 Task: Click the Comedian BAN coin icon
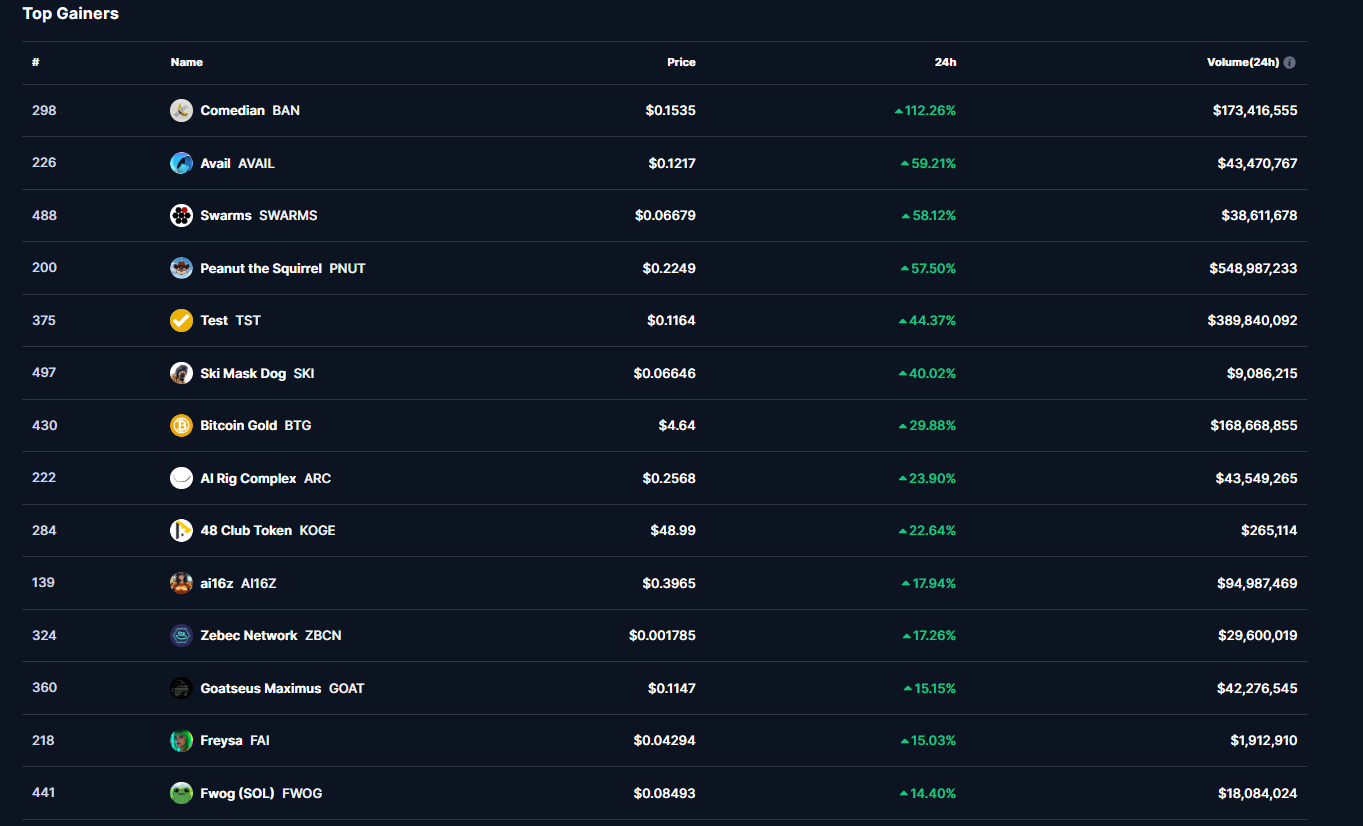click(x=181, y=111)
